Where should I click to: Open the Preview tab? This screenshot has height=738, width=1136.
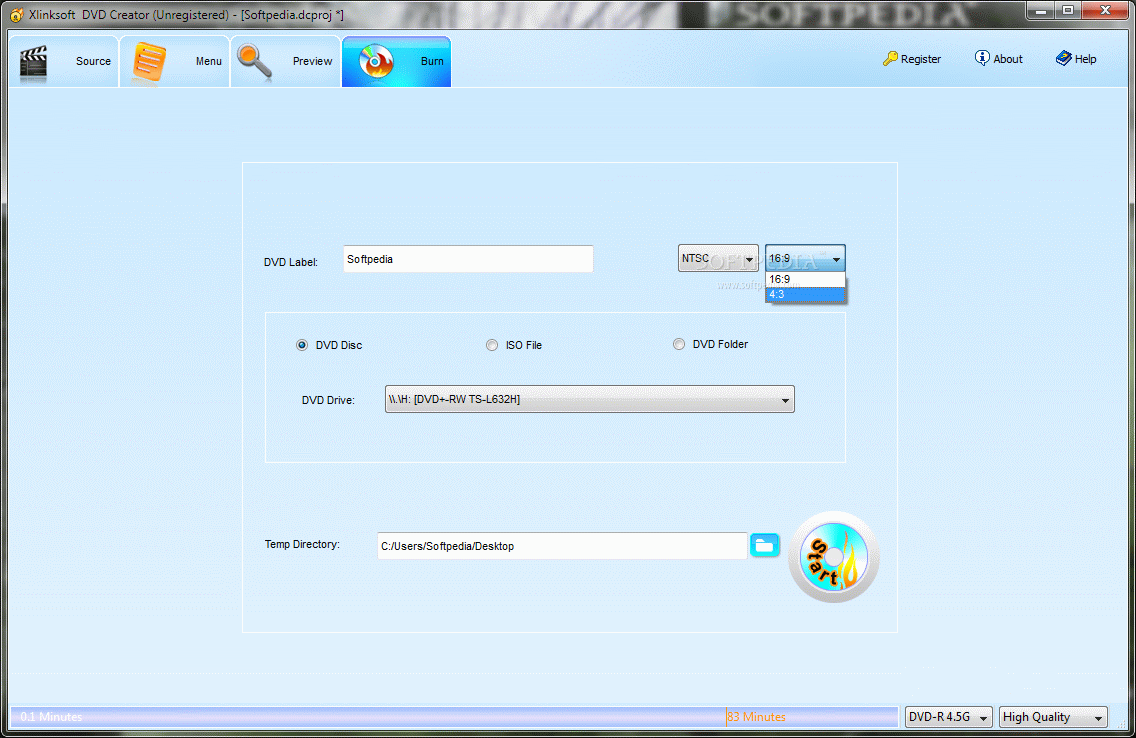point(285,62)
